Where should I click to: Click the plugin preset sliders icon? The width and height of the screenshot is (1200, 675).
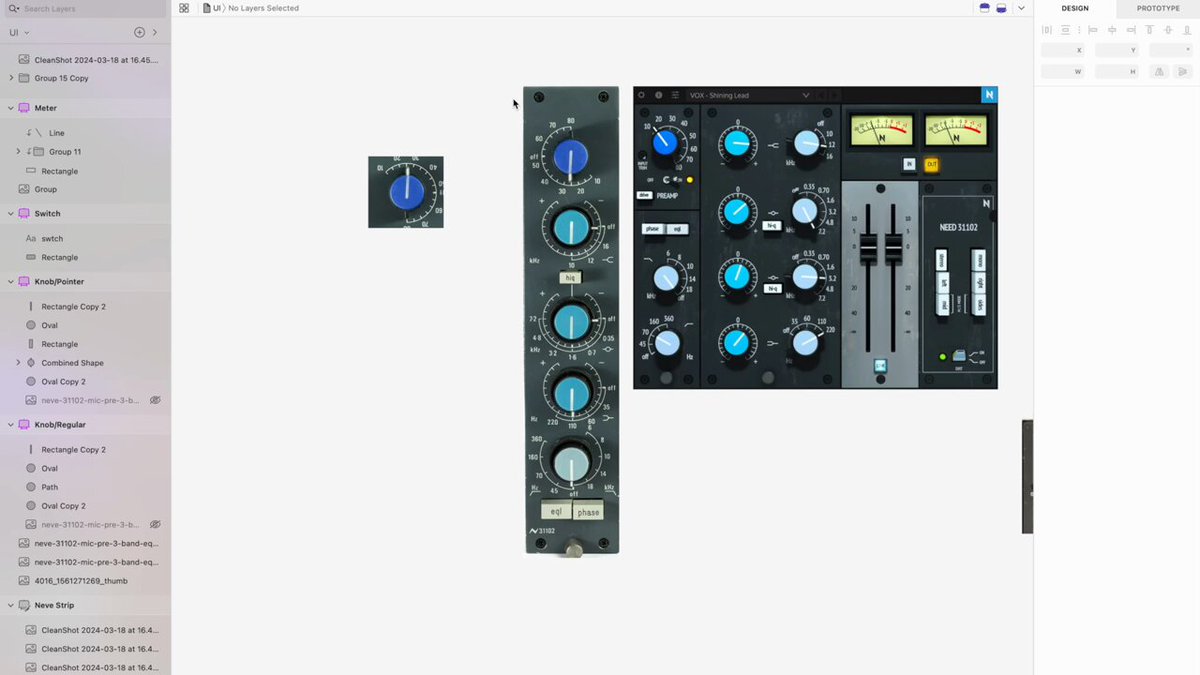[675, 95]
